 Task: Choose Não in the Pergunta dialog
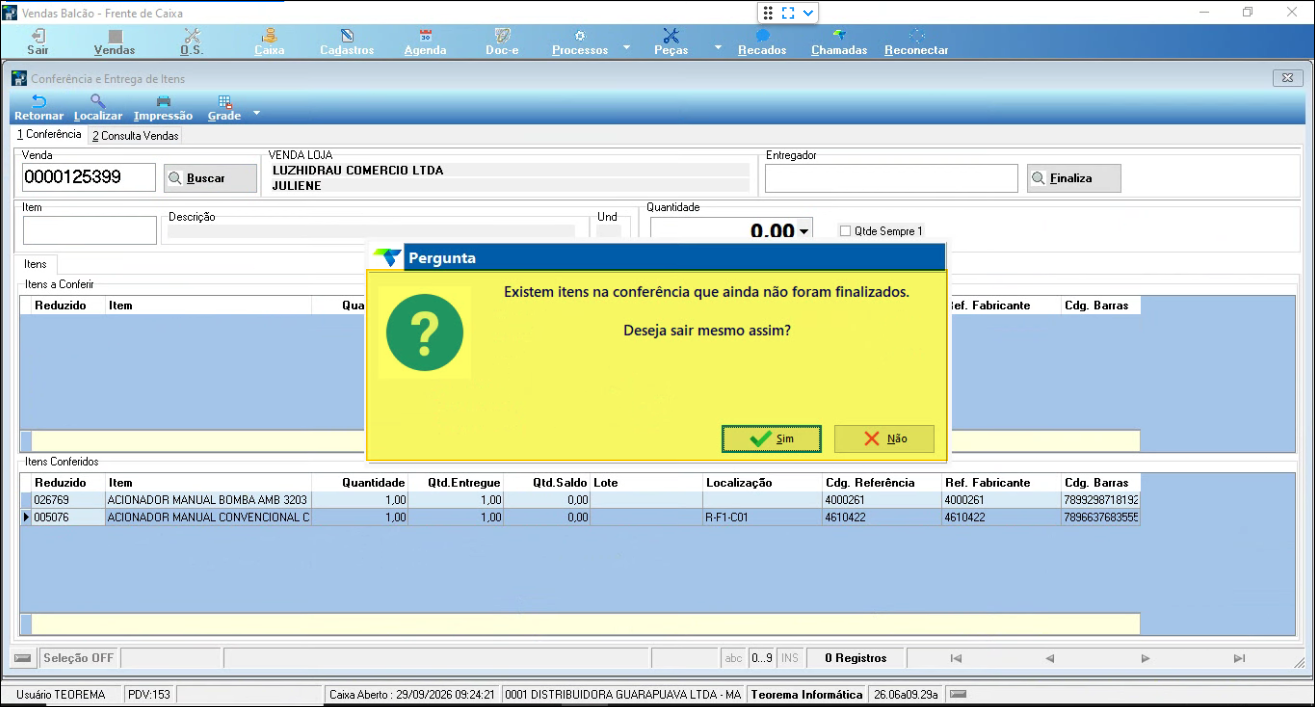[884, 439]
